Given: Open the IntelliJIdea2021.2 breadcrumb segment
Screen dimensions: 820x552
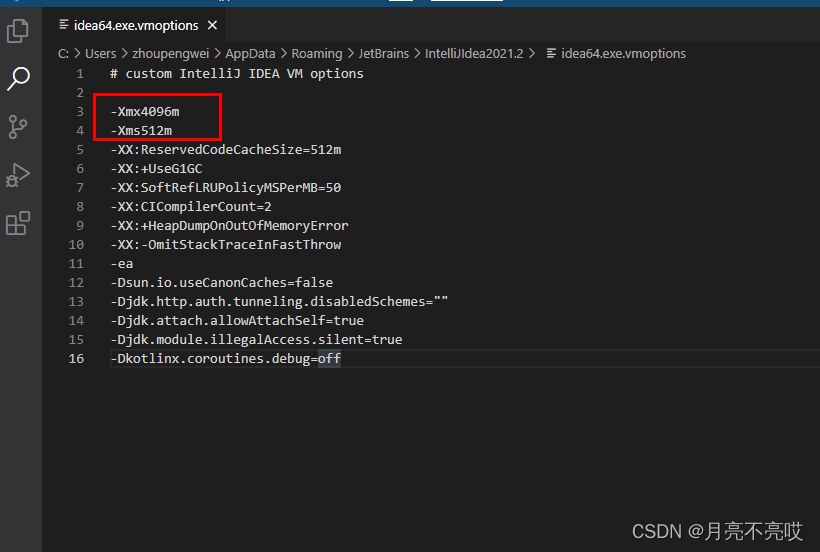Looking at the screenshot, I should click(x=474, y=53).
